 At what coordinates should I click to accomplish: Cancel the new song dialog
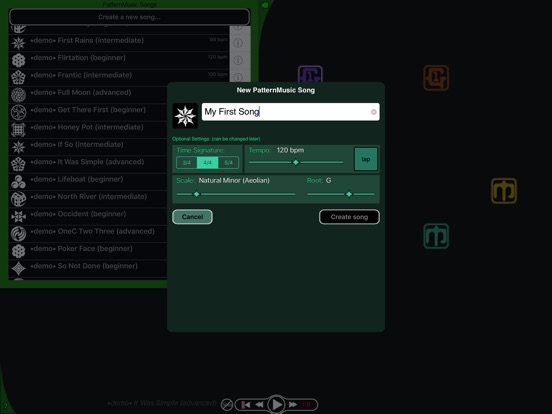pyautogui.click(x=192, y=217)
